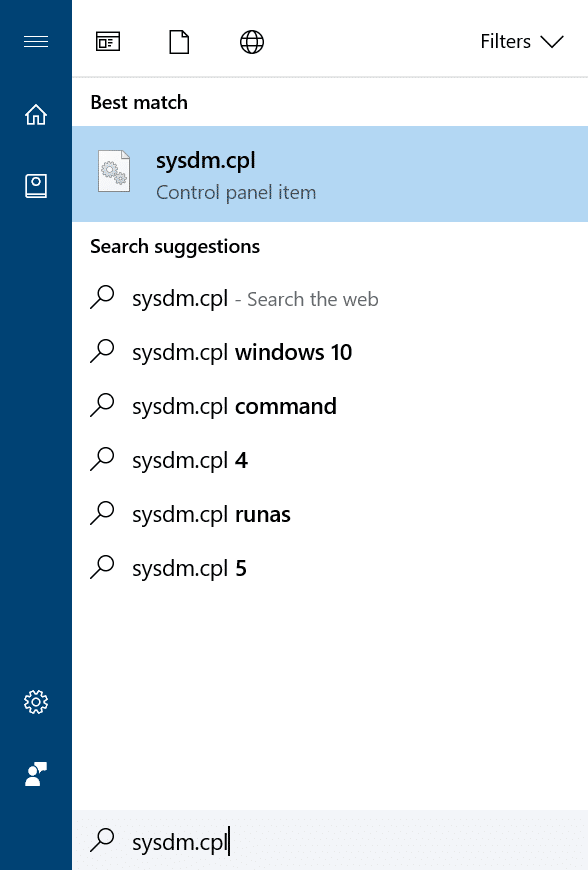Select the "sysdm.cpl runas" suggestion
The image size is (588, 870).
tap(330, 514)
